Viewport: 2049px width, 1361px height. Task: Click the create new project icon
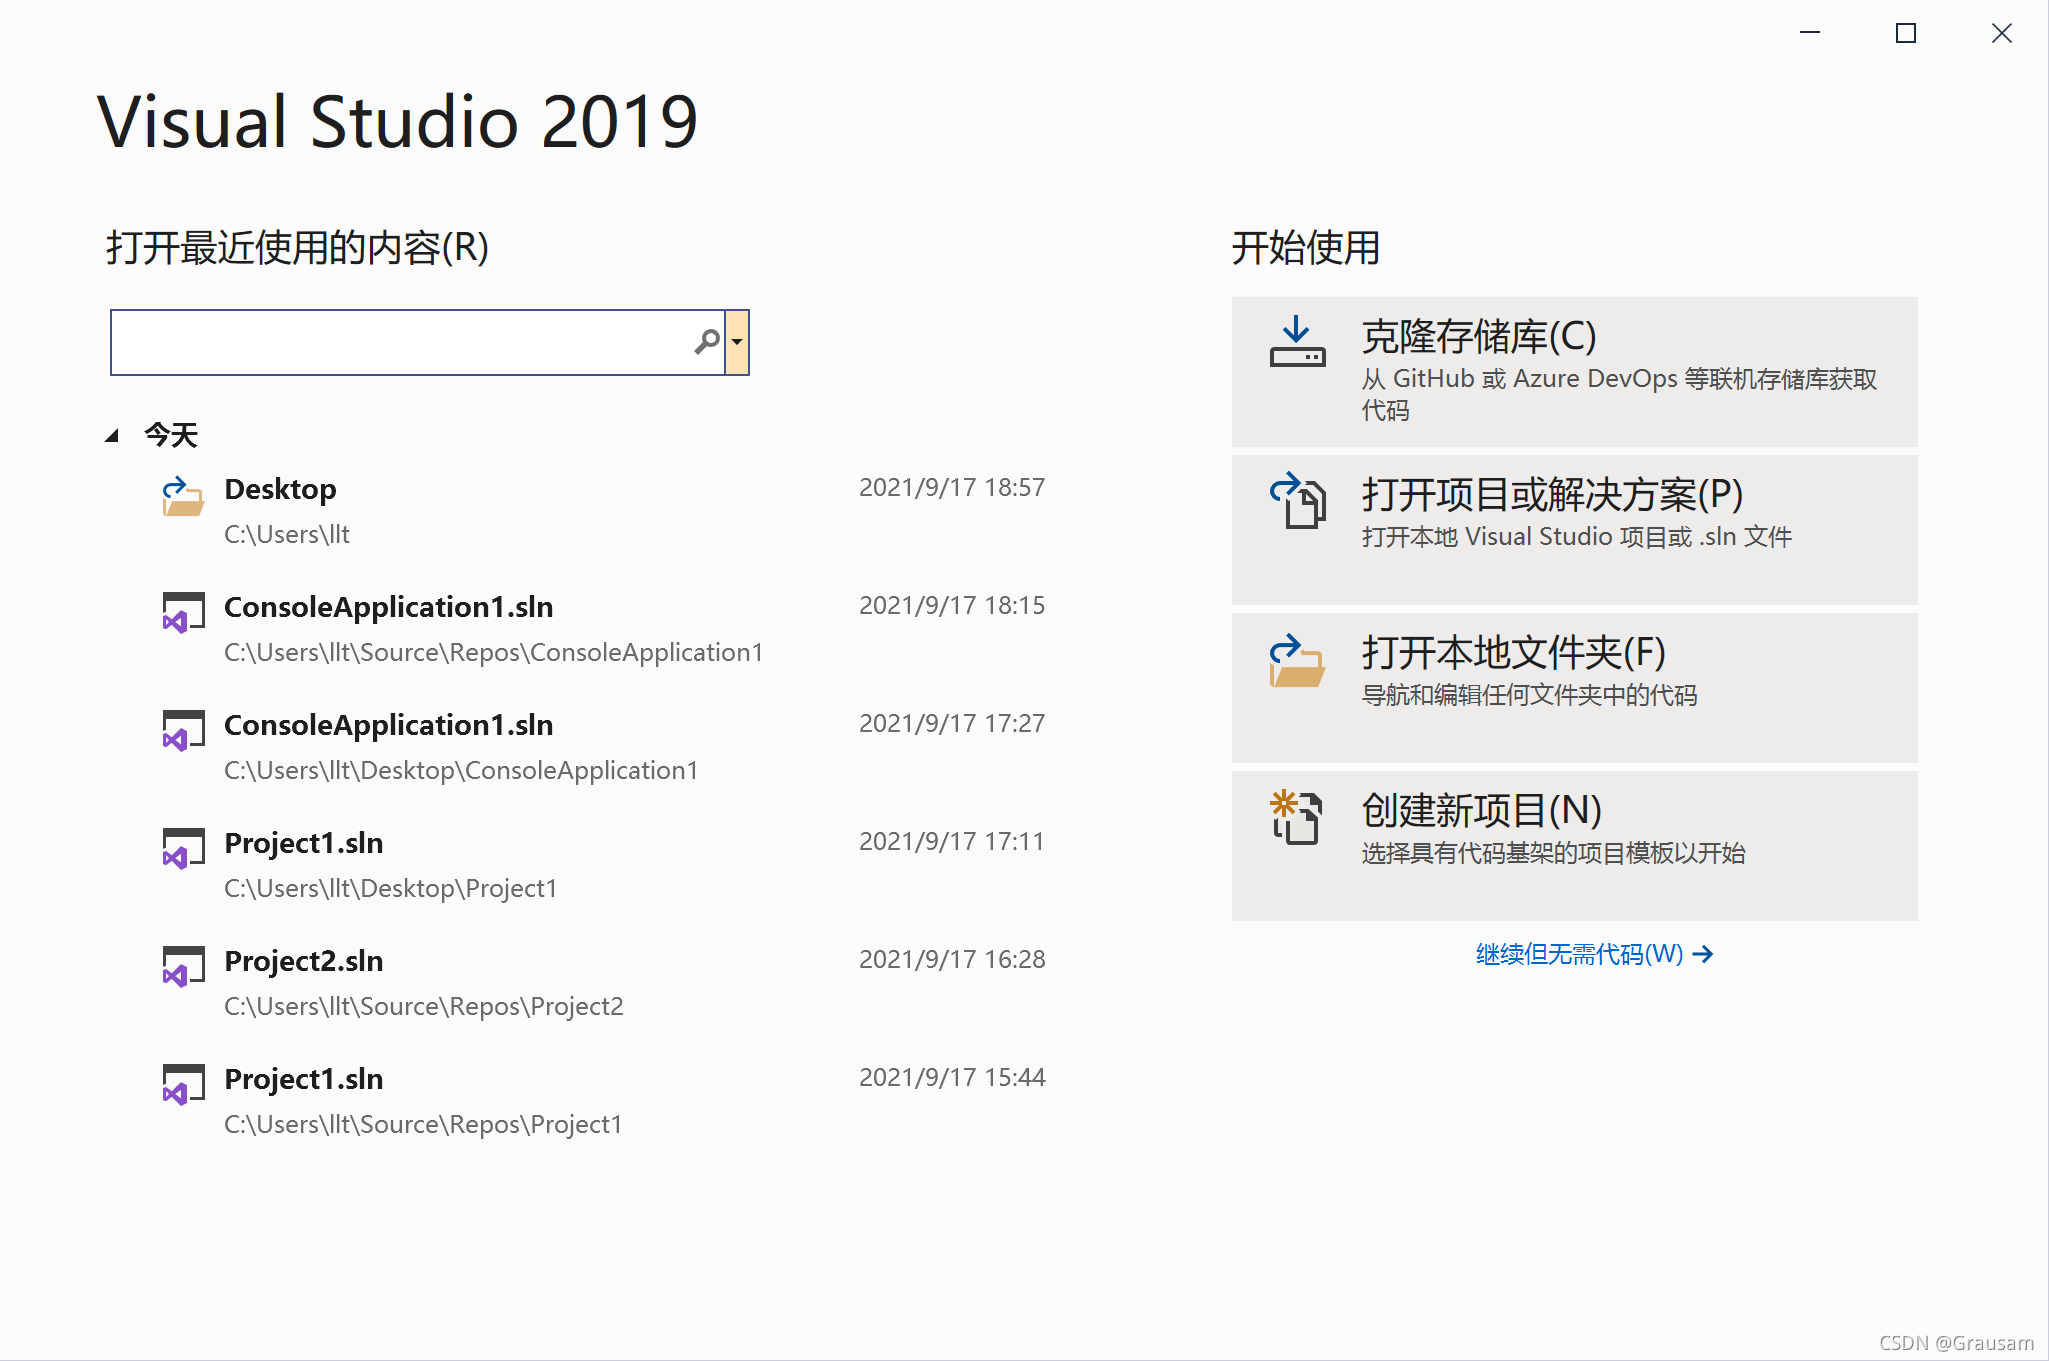[x=1297, y=817]
